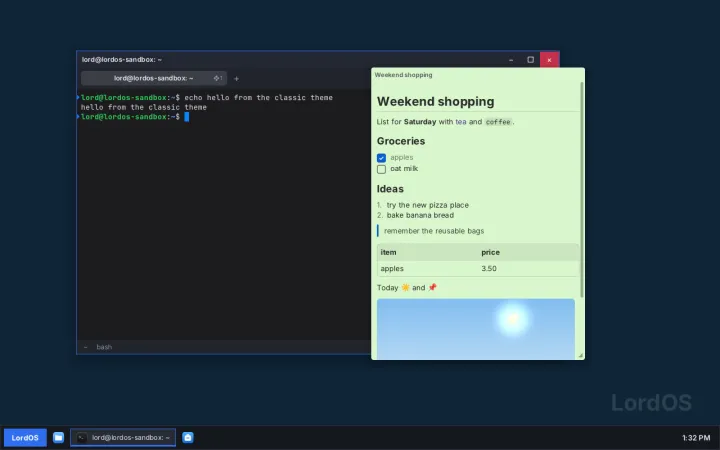This screenshot has height=450, width=720.
Task: Click the note's bottom-right corner grip
Action: click(x=580, y=355)
